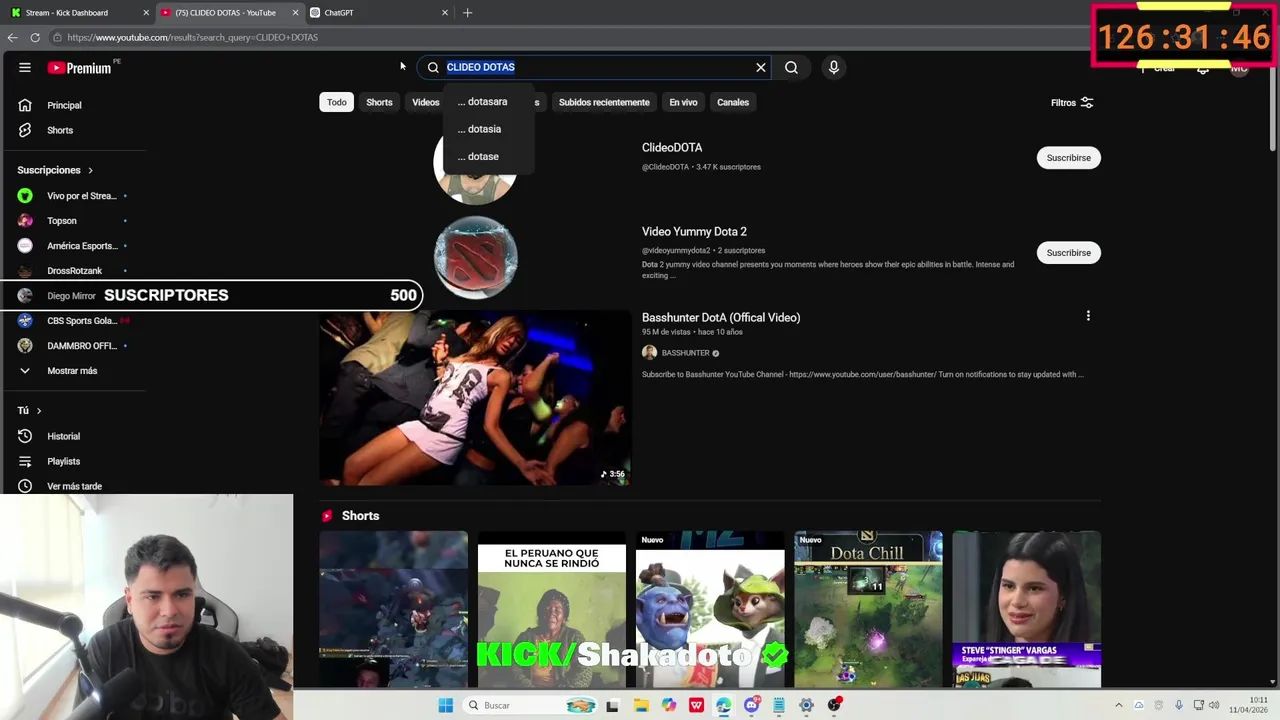
Task: Open the Topson subscription channel
Action: coord(61,221)
